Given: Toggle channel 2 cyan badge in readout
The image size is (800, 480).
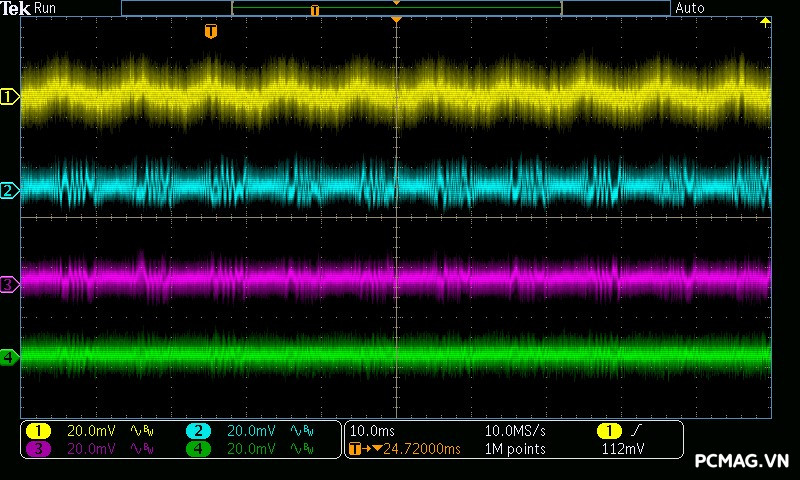Looking at the screenshot, I should pyautogui.click(x=198, y=430).
